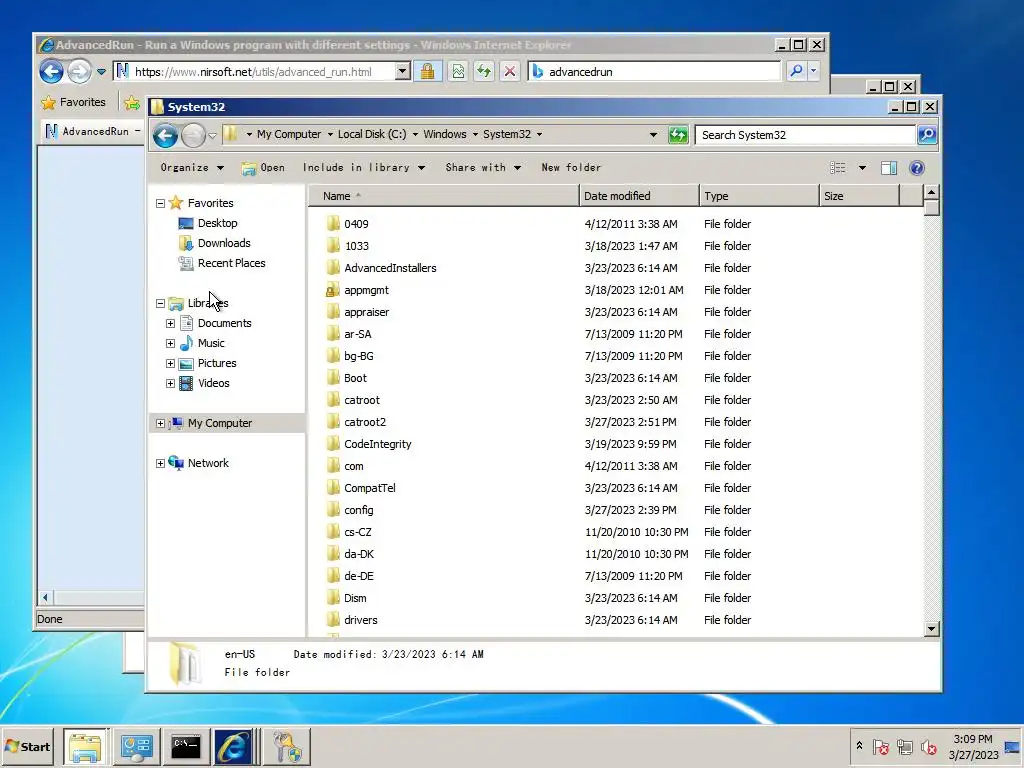Change the view with the views icon
Viewport: 1024px width, 768px height.
[838, 168]
